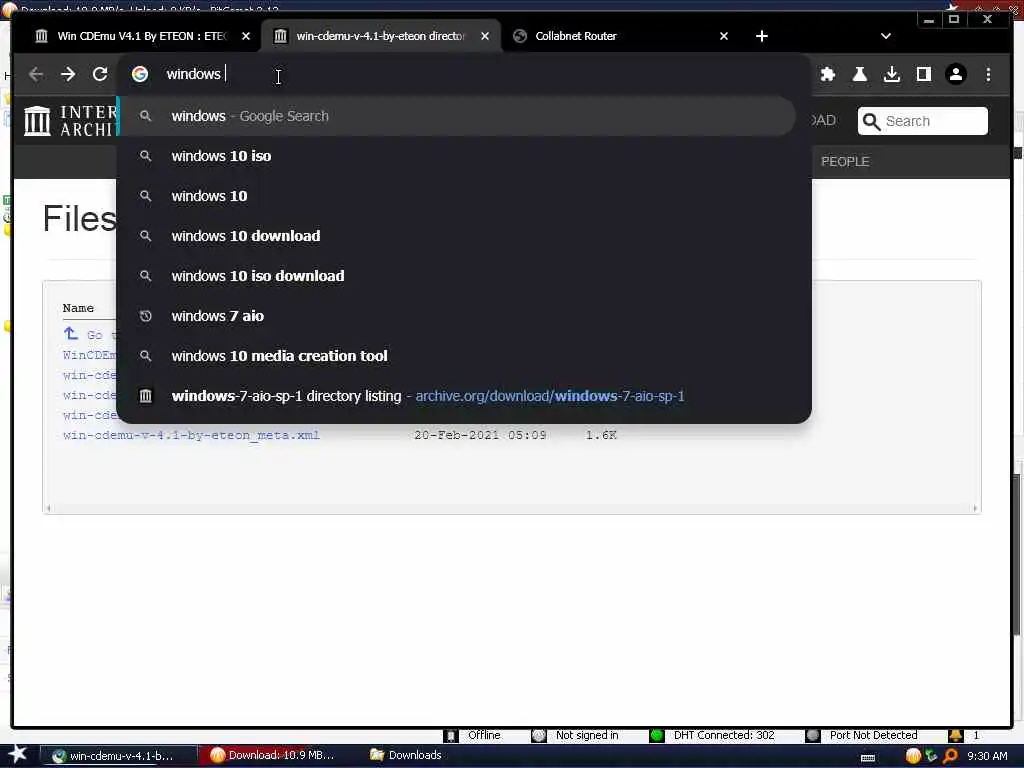Open the browser Downloads tray icon

[891, 74]
